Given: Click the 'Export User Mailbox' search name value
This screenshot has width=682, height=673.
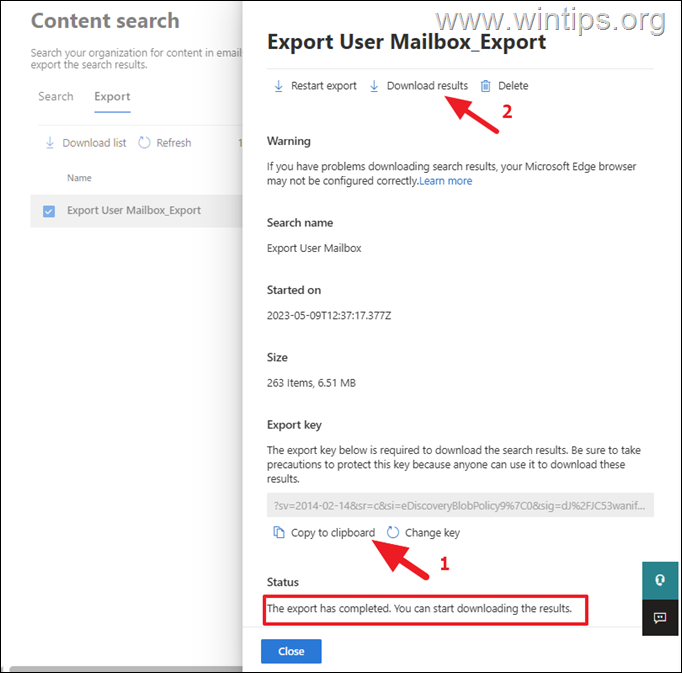Looking at the screenshot, I should point(314,248).
